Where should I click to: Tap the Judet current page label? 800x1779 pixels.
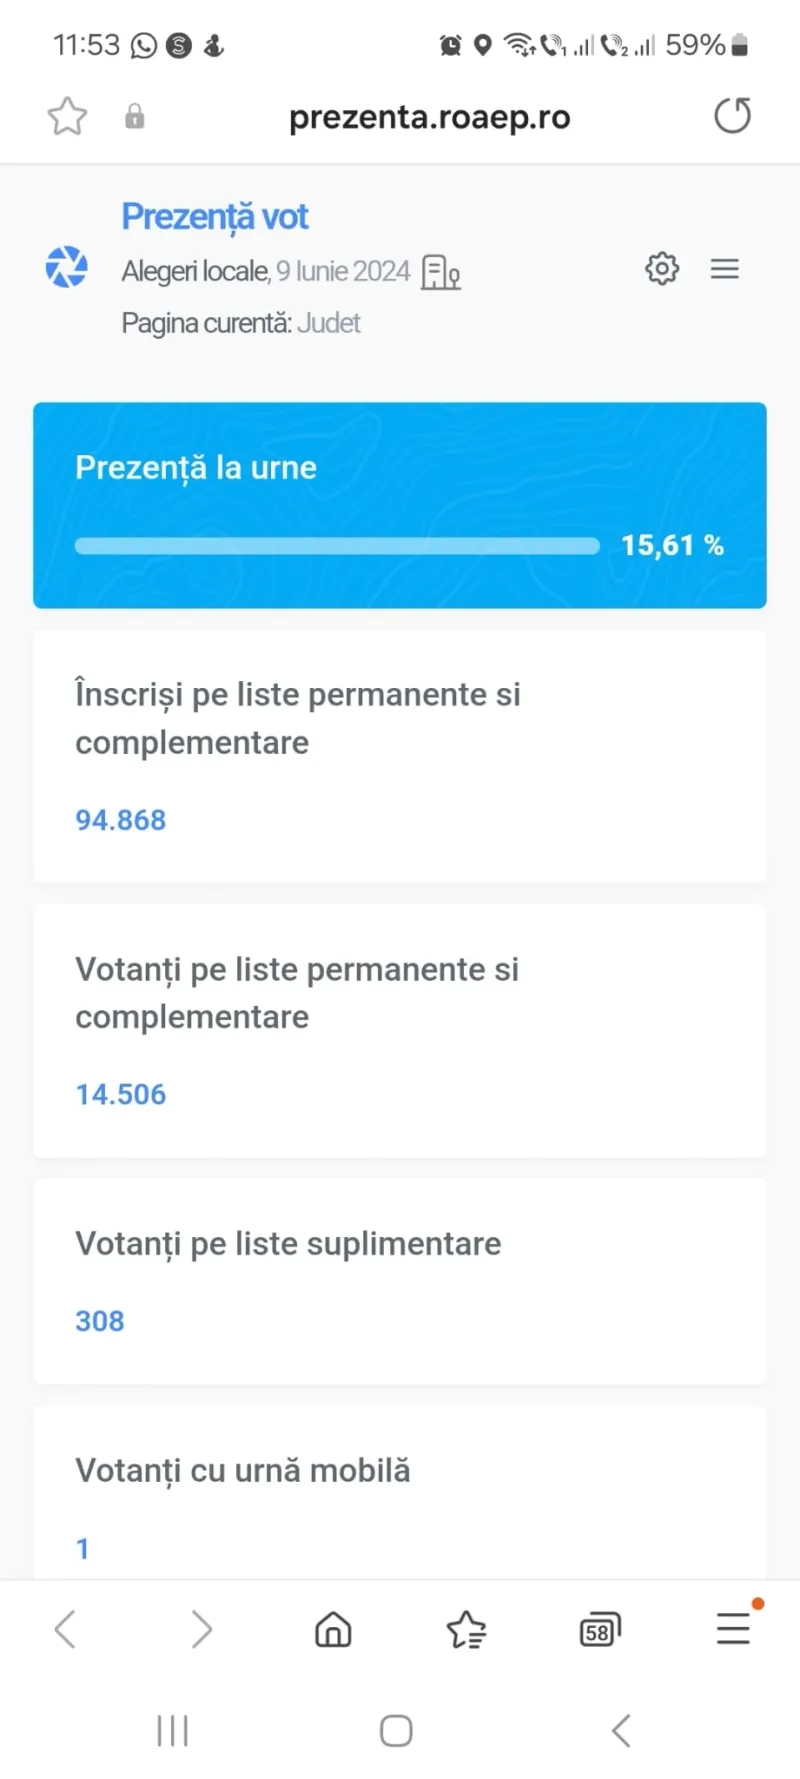[x=329, y=323]
